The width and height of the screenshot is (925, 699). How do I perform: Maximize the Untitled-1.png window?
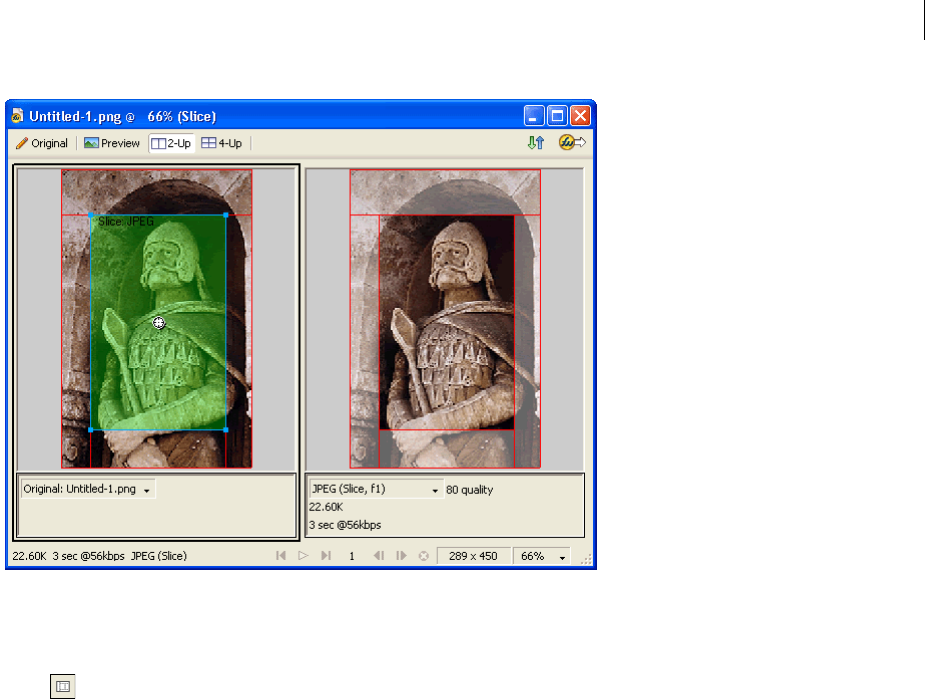point(557,116)
